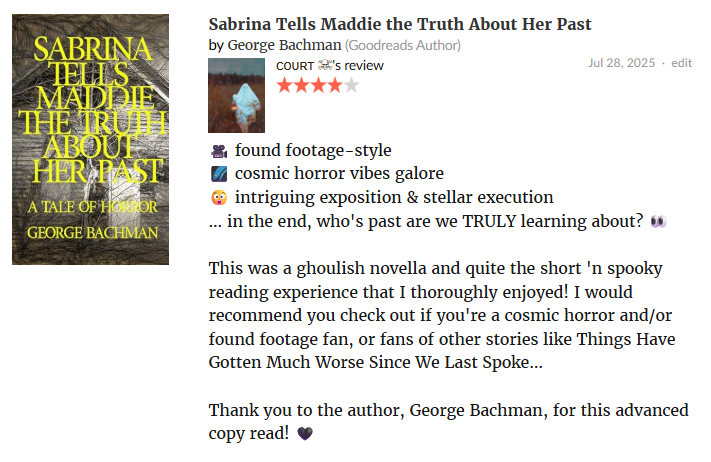Click the Goodreads Author label
Screen dimensions: 711x462
click(403, 45)
